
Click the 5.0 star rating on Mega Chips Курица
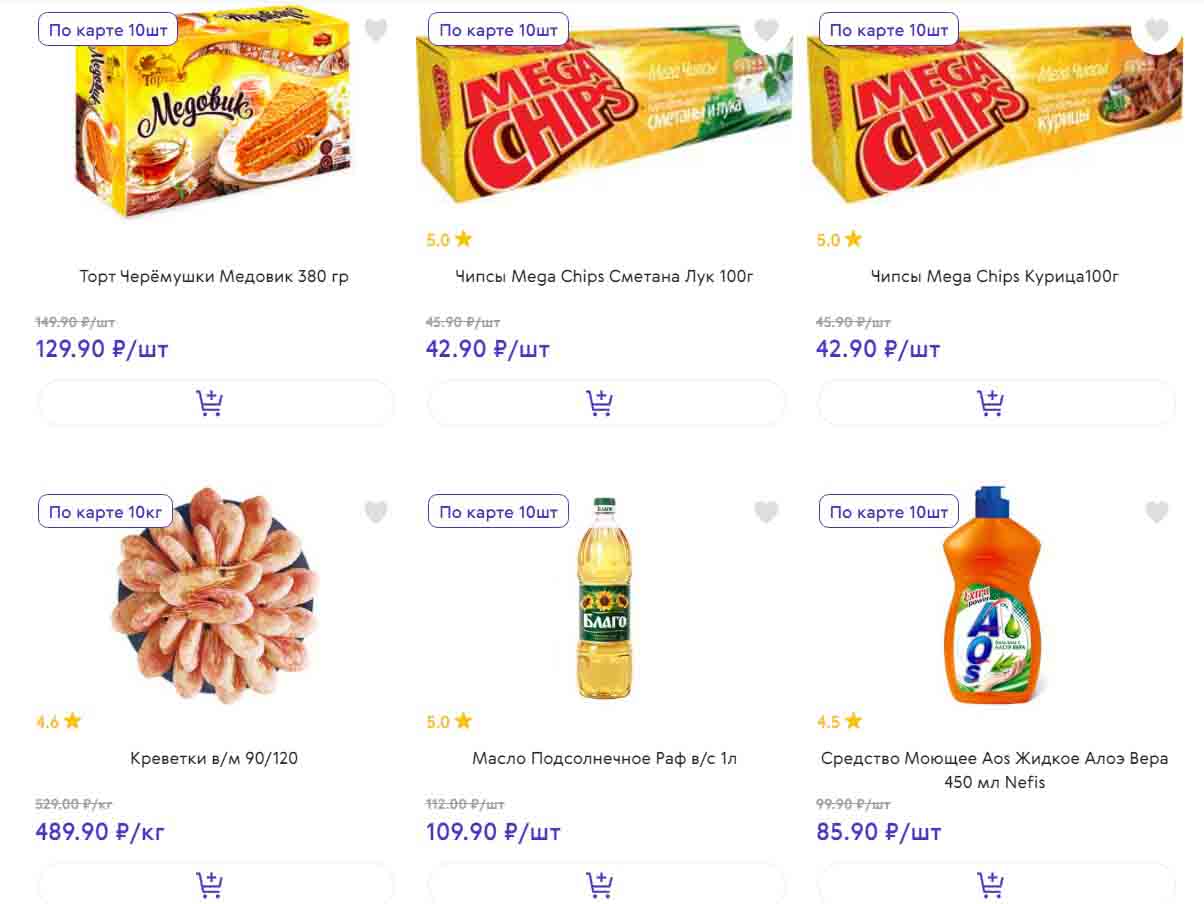point(839,240)
